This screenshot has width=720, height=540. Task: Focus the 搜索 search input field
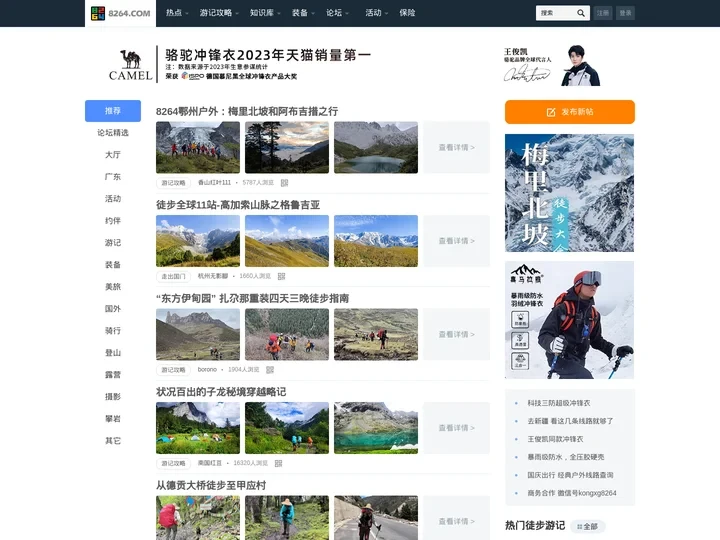(557, 13)
